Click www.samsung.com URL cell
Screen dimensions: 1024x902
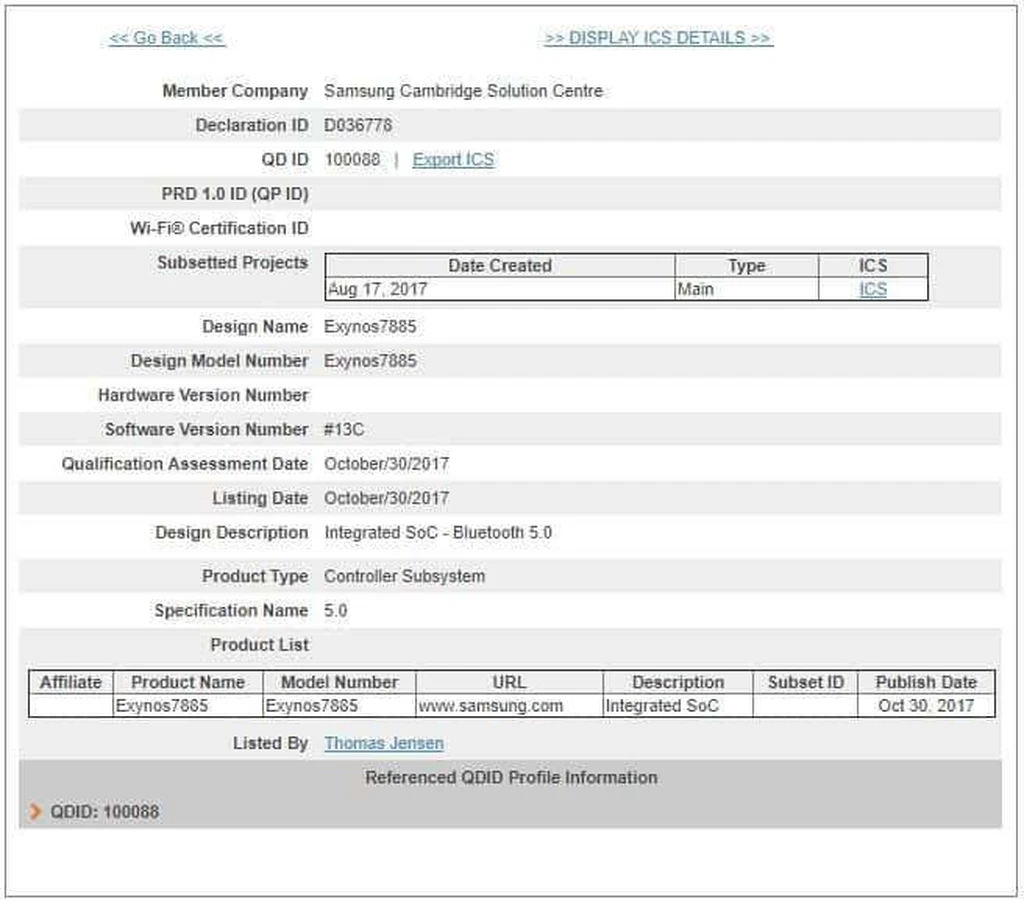click(509, 705)
